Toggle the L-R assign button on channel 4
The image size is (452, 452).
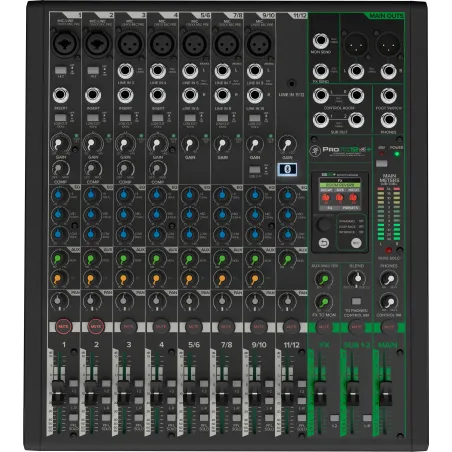[171, 400]
